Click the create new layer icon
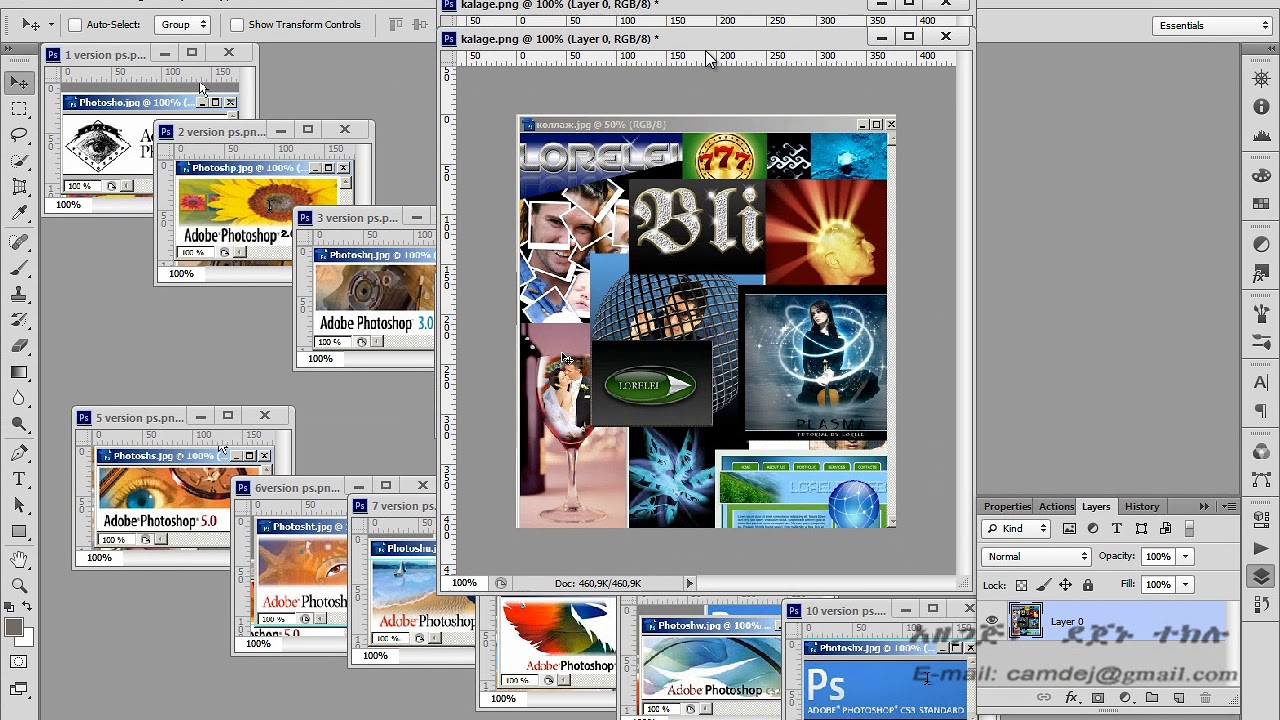1280x720 pixels. (1179, 697)
